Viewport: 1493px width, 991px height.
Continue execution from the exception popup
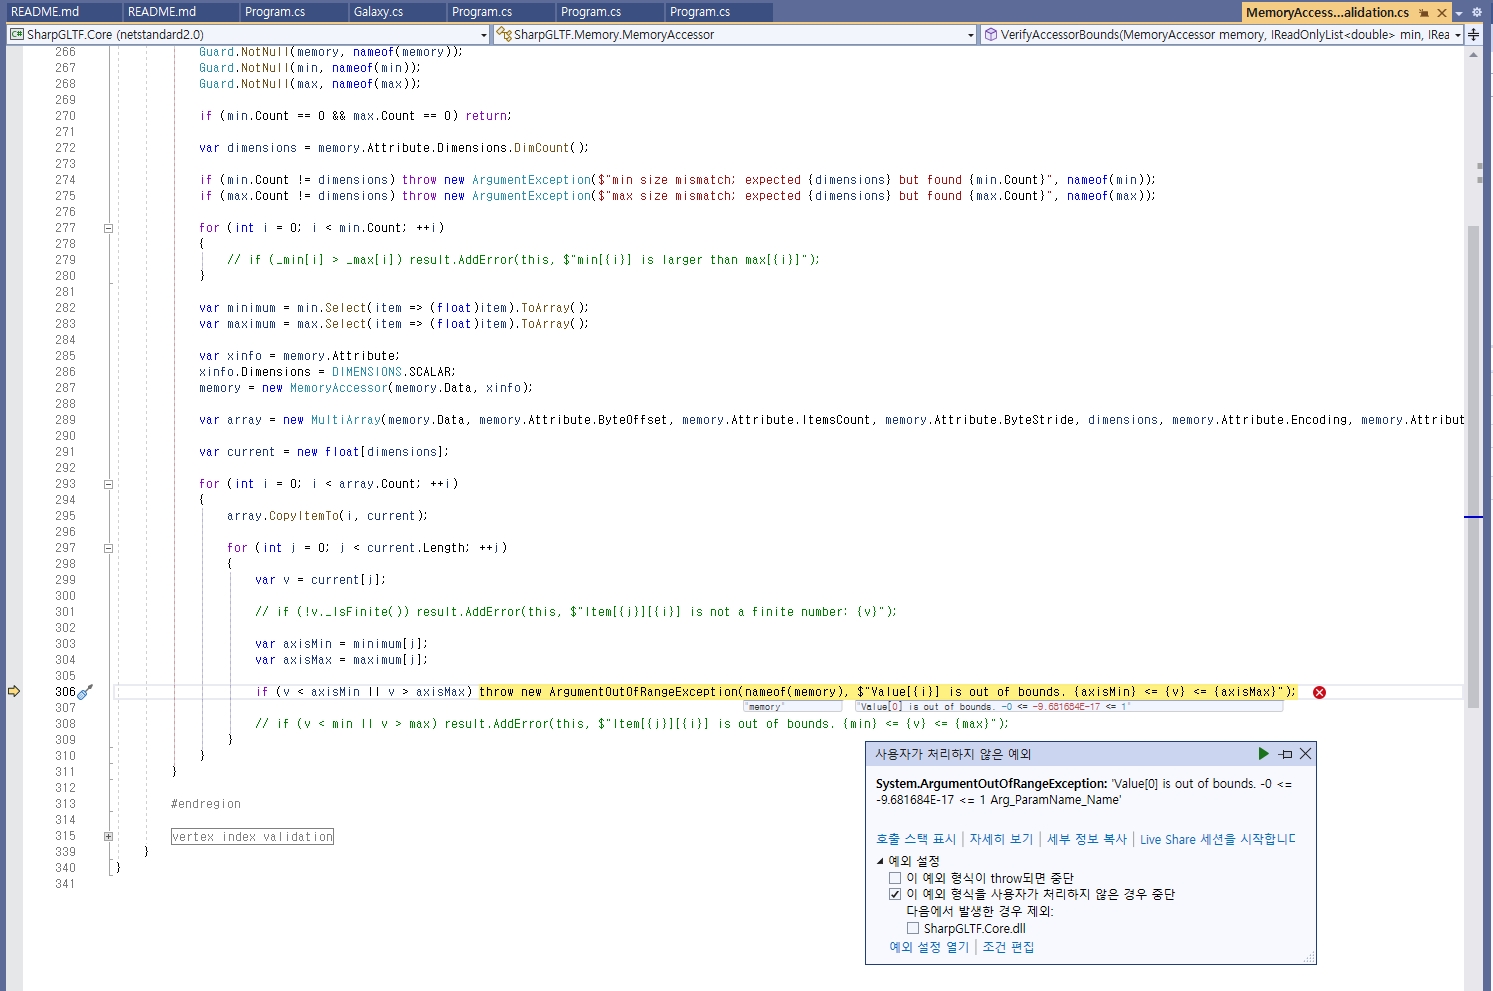[1263, 753]
